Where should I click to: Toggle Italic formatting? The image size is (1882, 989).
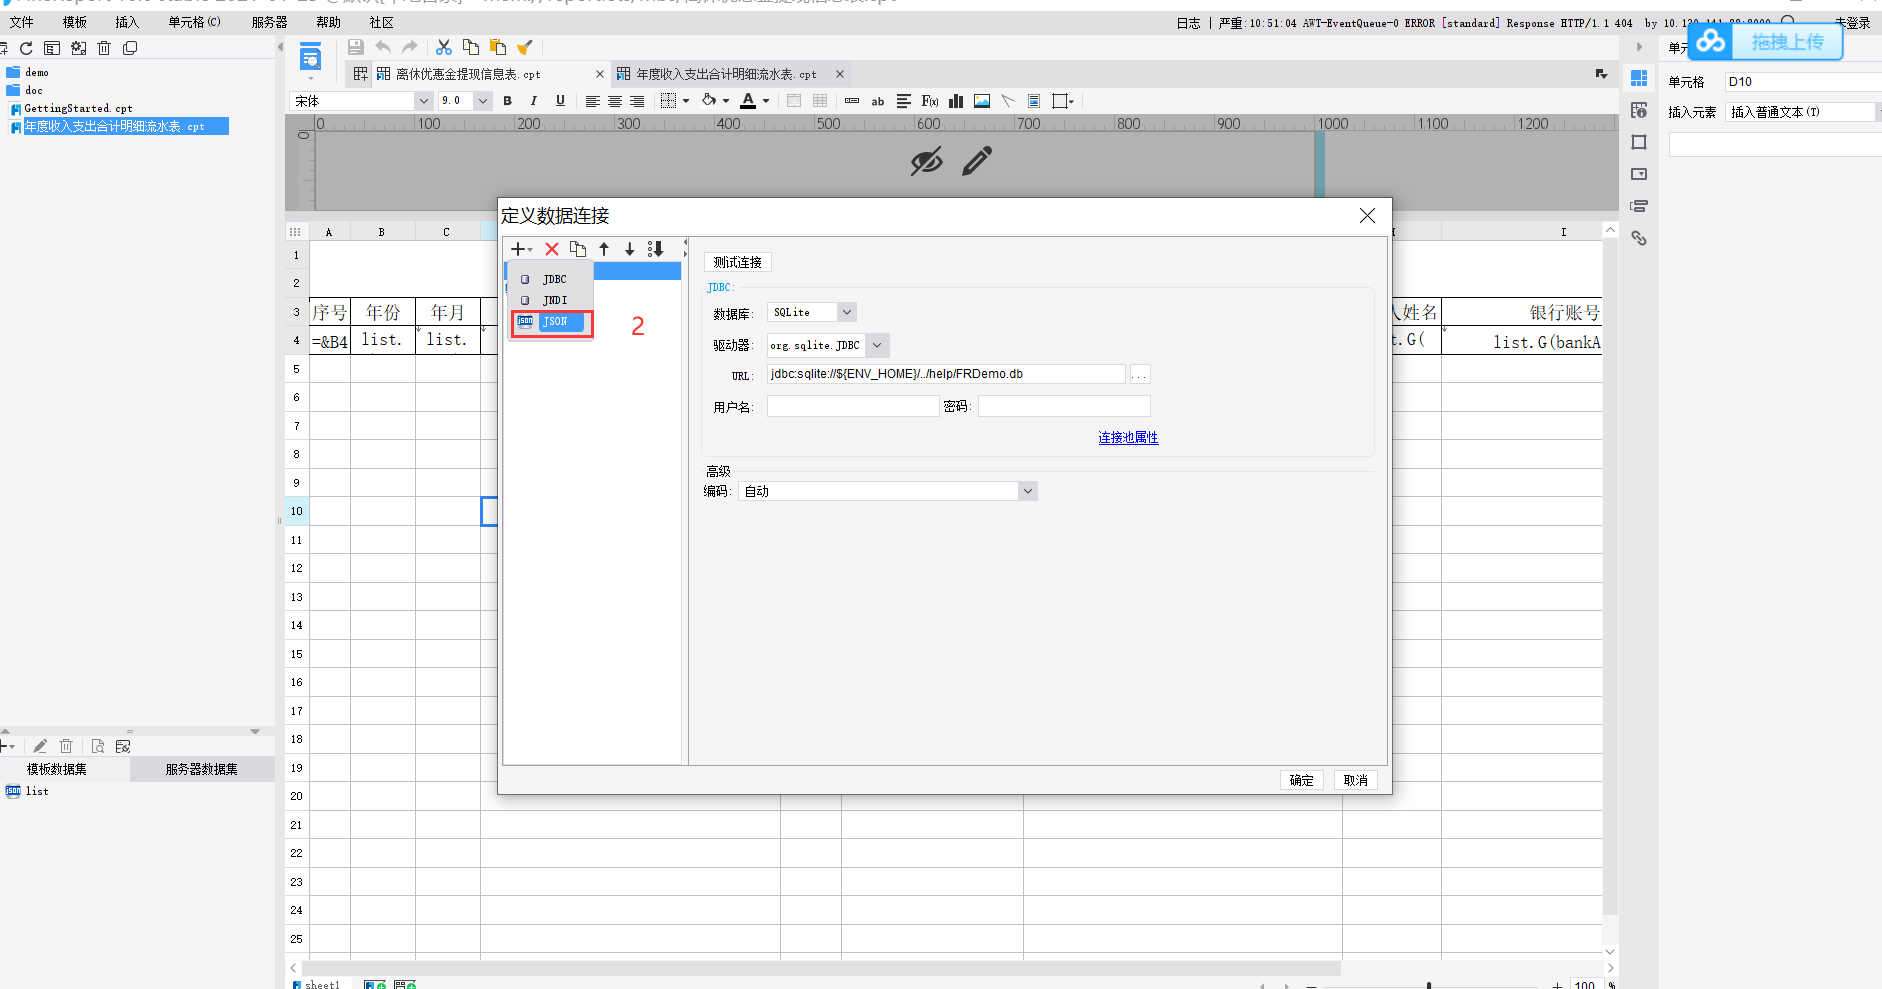[534, 101]
